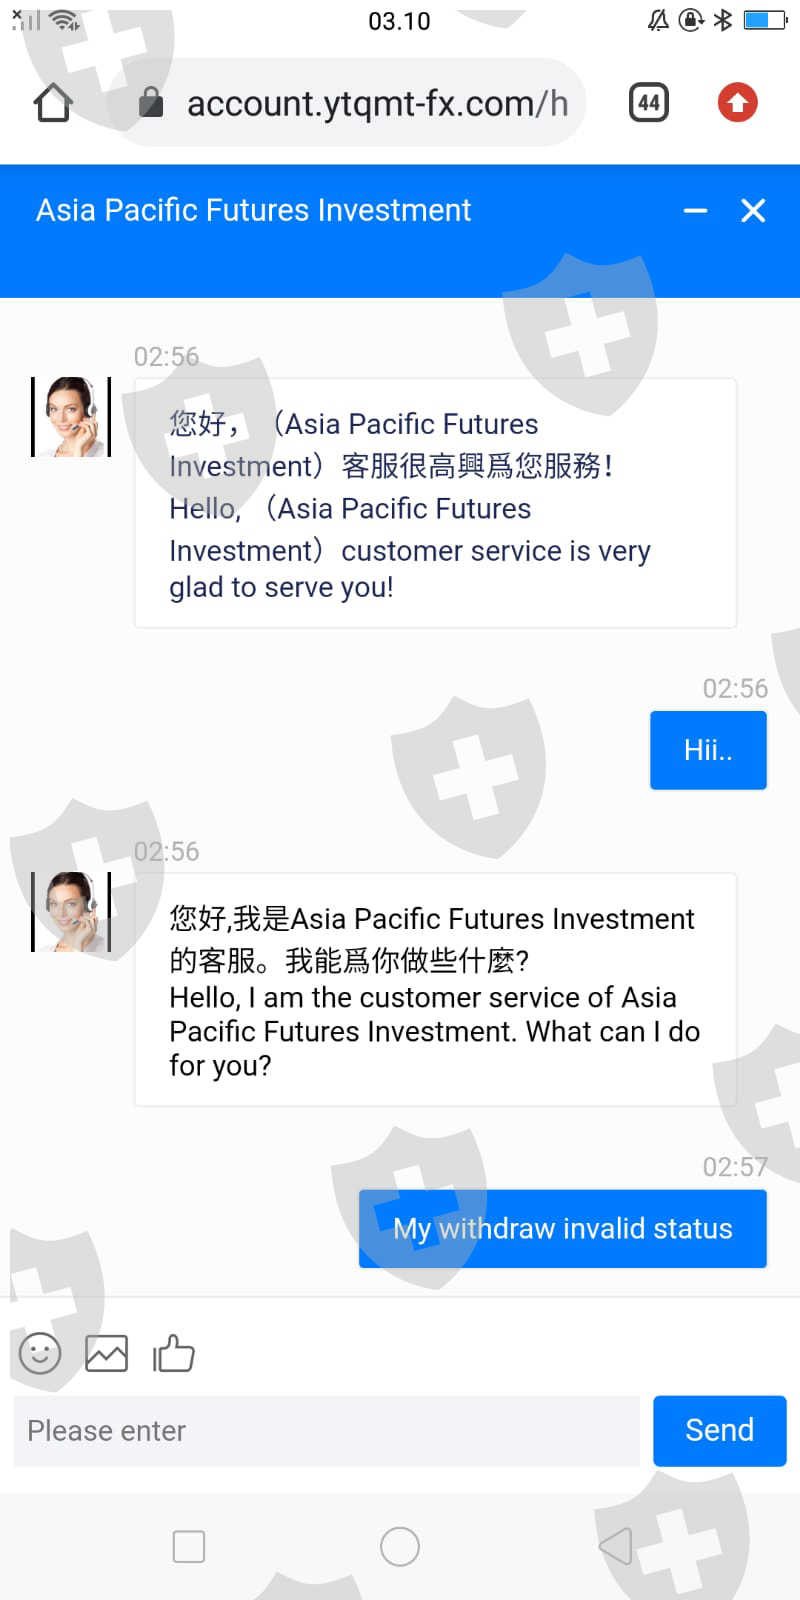Attach an image with the picture icon
The image size is (800, 1600).
point(106,1354)
